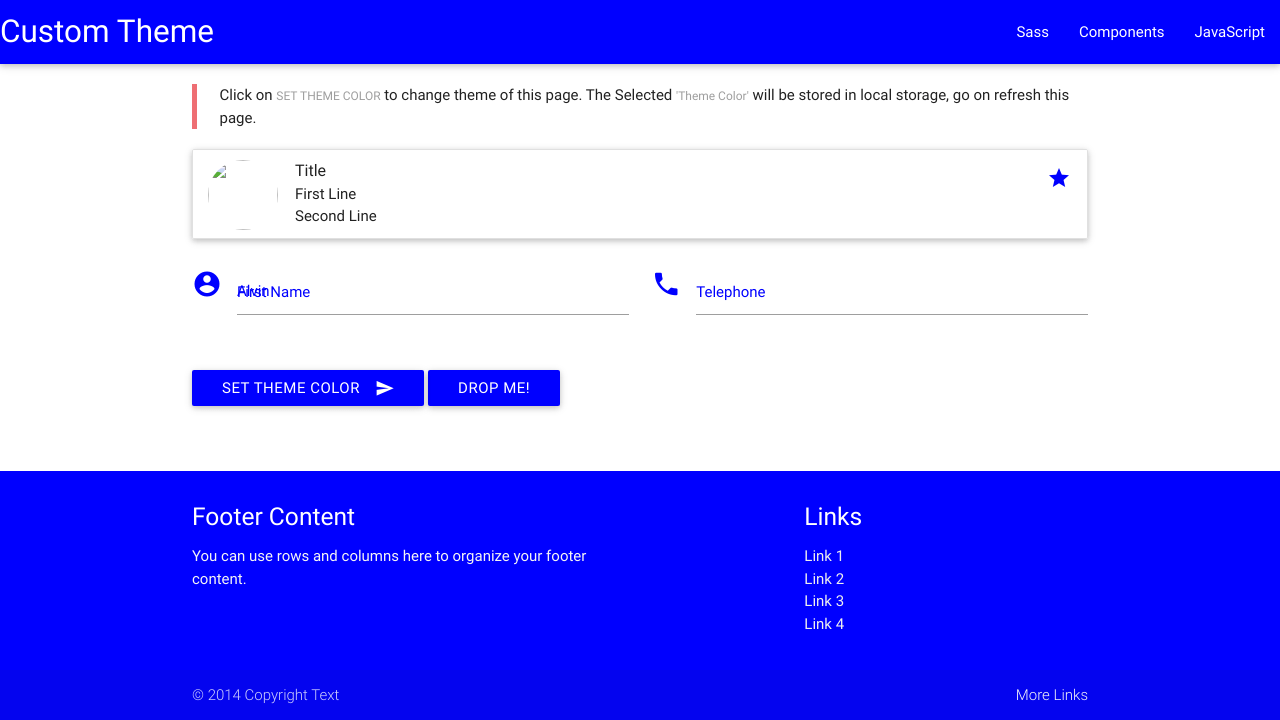Image resolution: width=1280 pixels, height=720 pixels.
Task: Click the Custom Theme brand logo
Action: pyautogui.click(x=106, y=31)
